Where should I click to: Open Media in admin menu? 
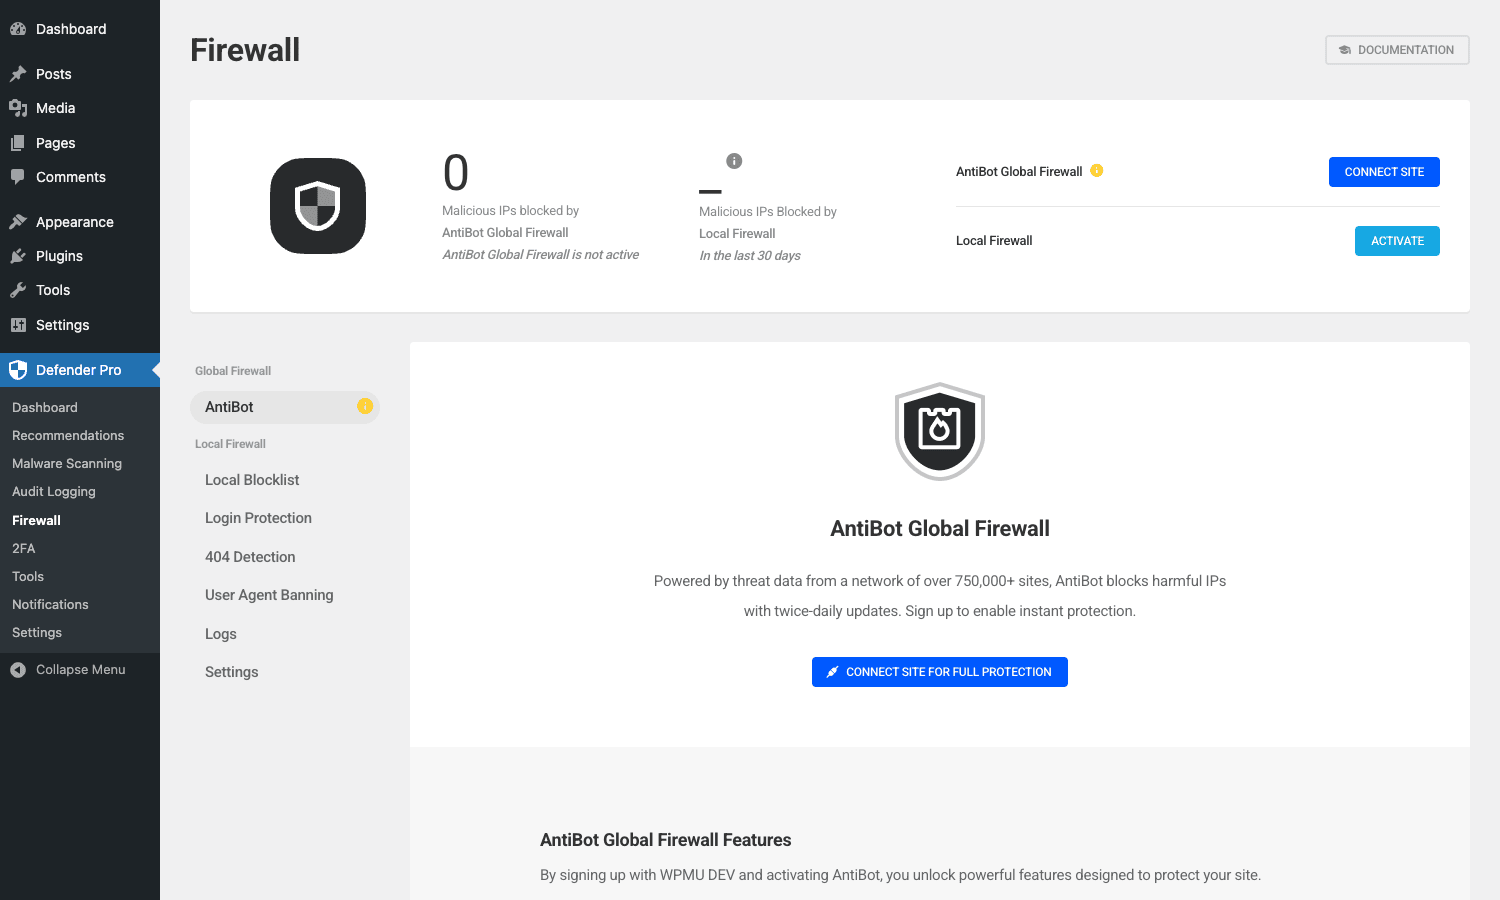(x=80, y=108)
